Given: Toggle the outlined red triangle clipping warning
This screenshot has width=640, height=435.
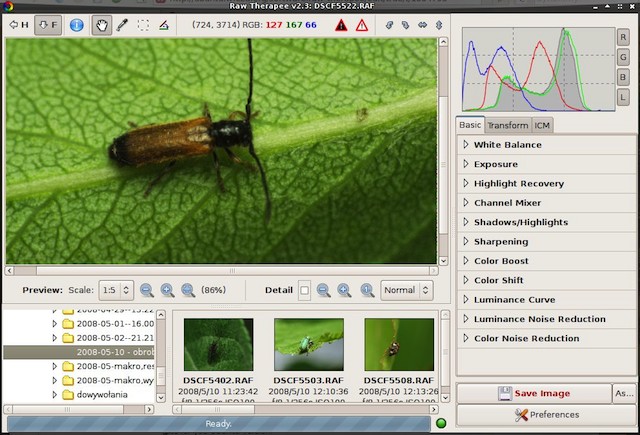Looking at the screenshot, I should [x=362, y=25].
